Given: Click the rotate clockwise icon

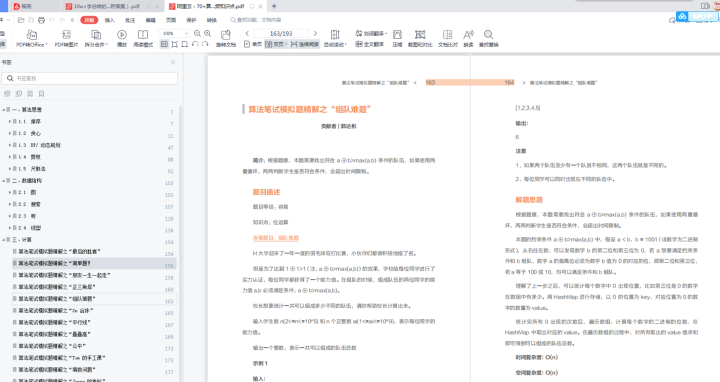Looking at the screenshot, I should click(205, 45).
